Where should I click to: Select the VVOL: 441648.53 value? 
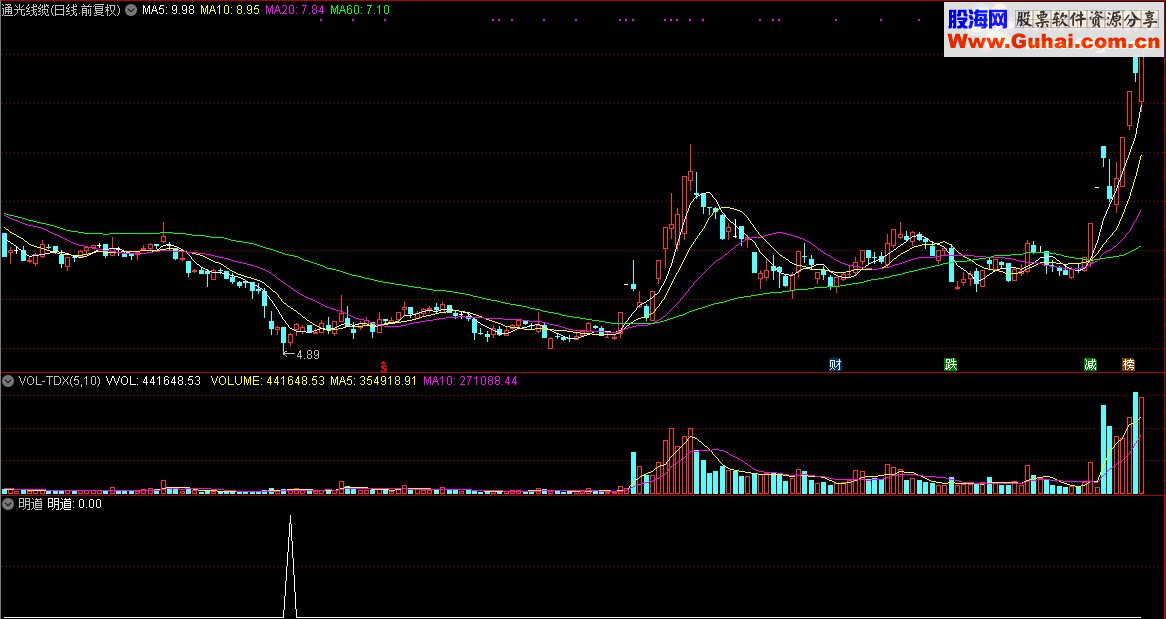click(153, 381)
